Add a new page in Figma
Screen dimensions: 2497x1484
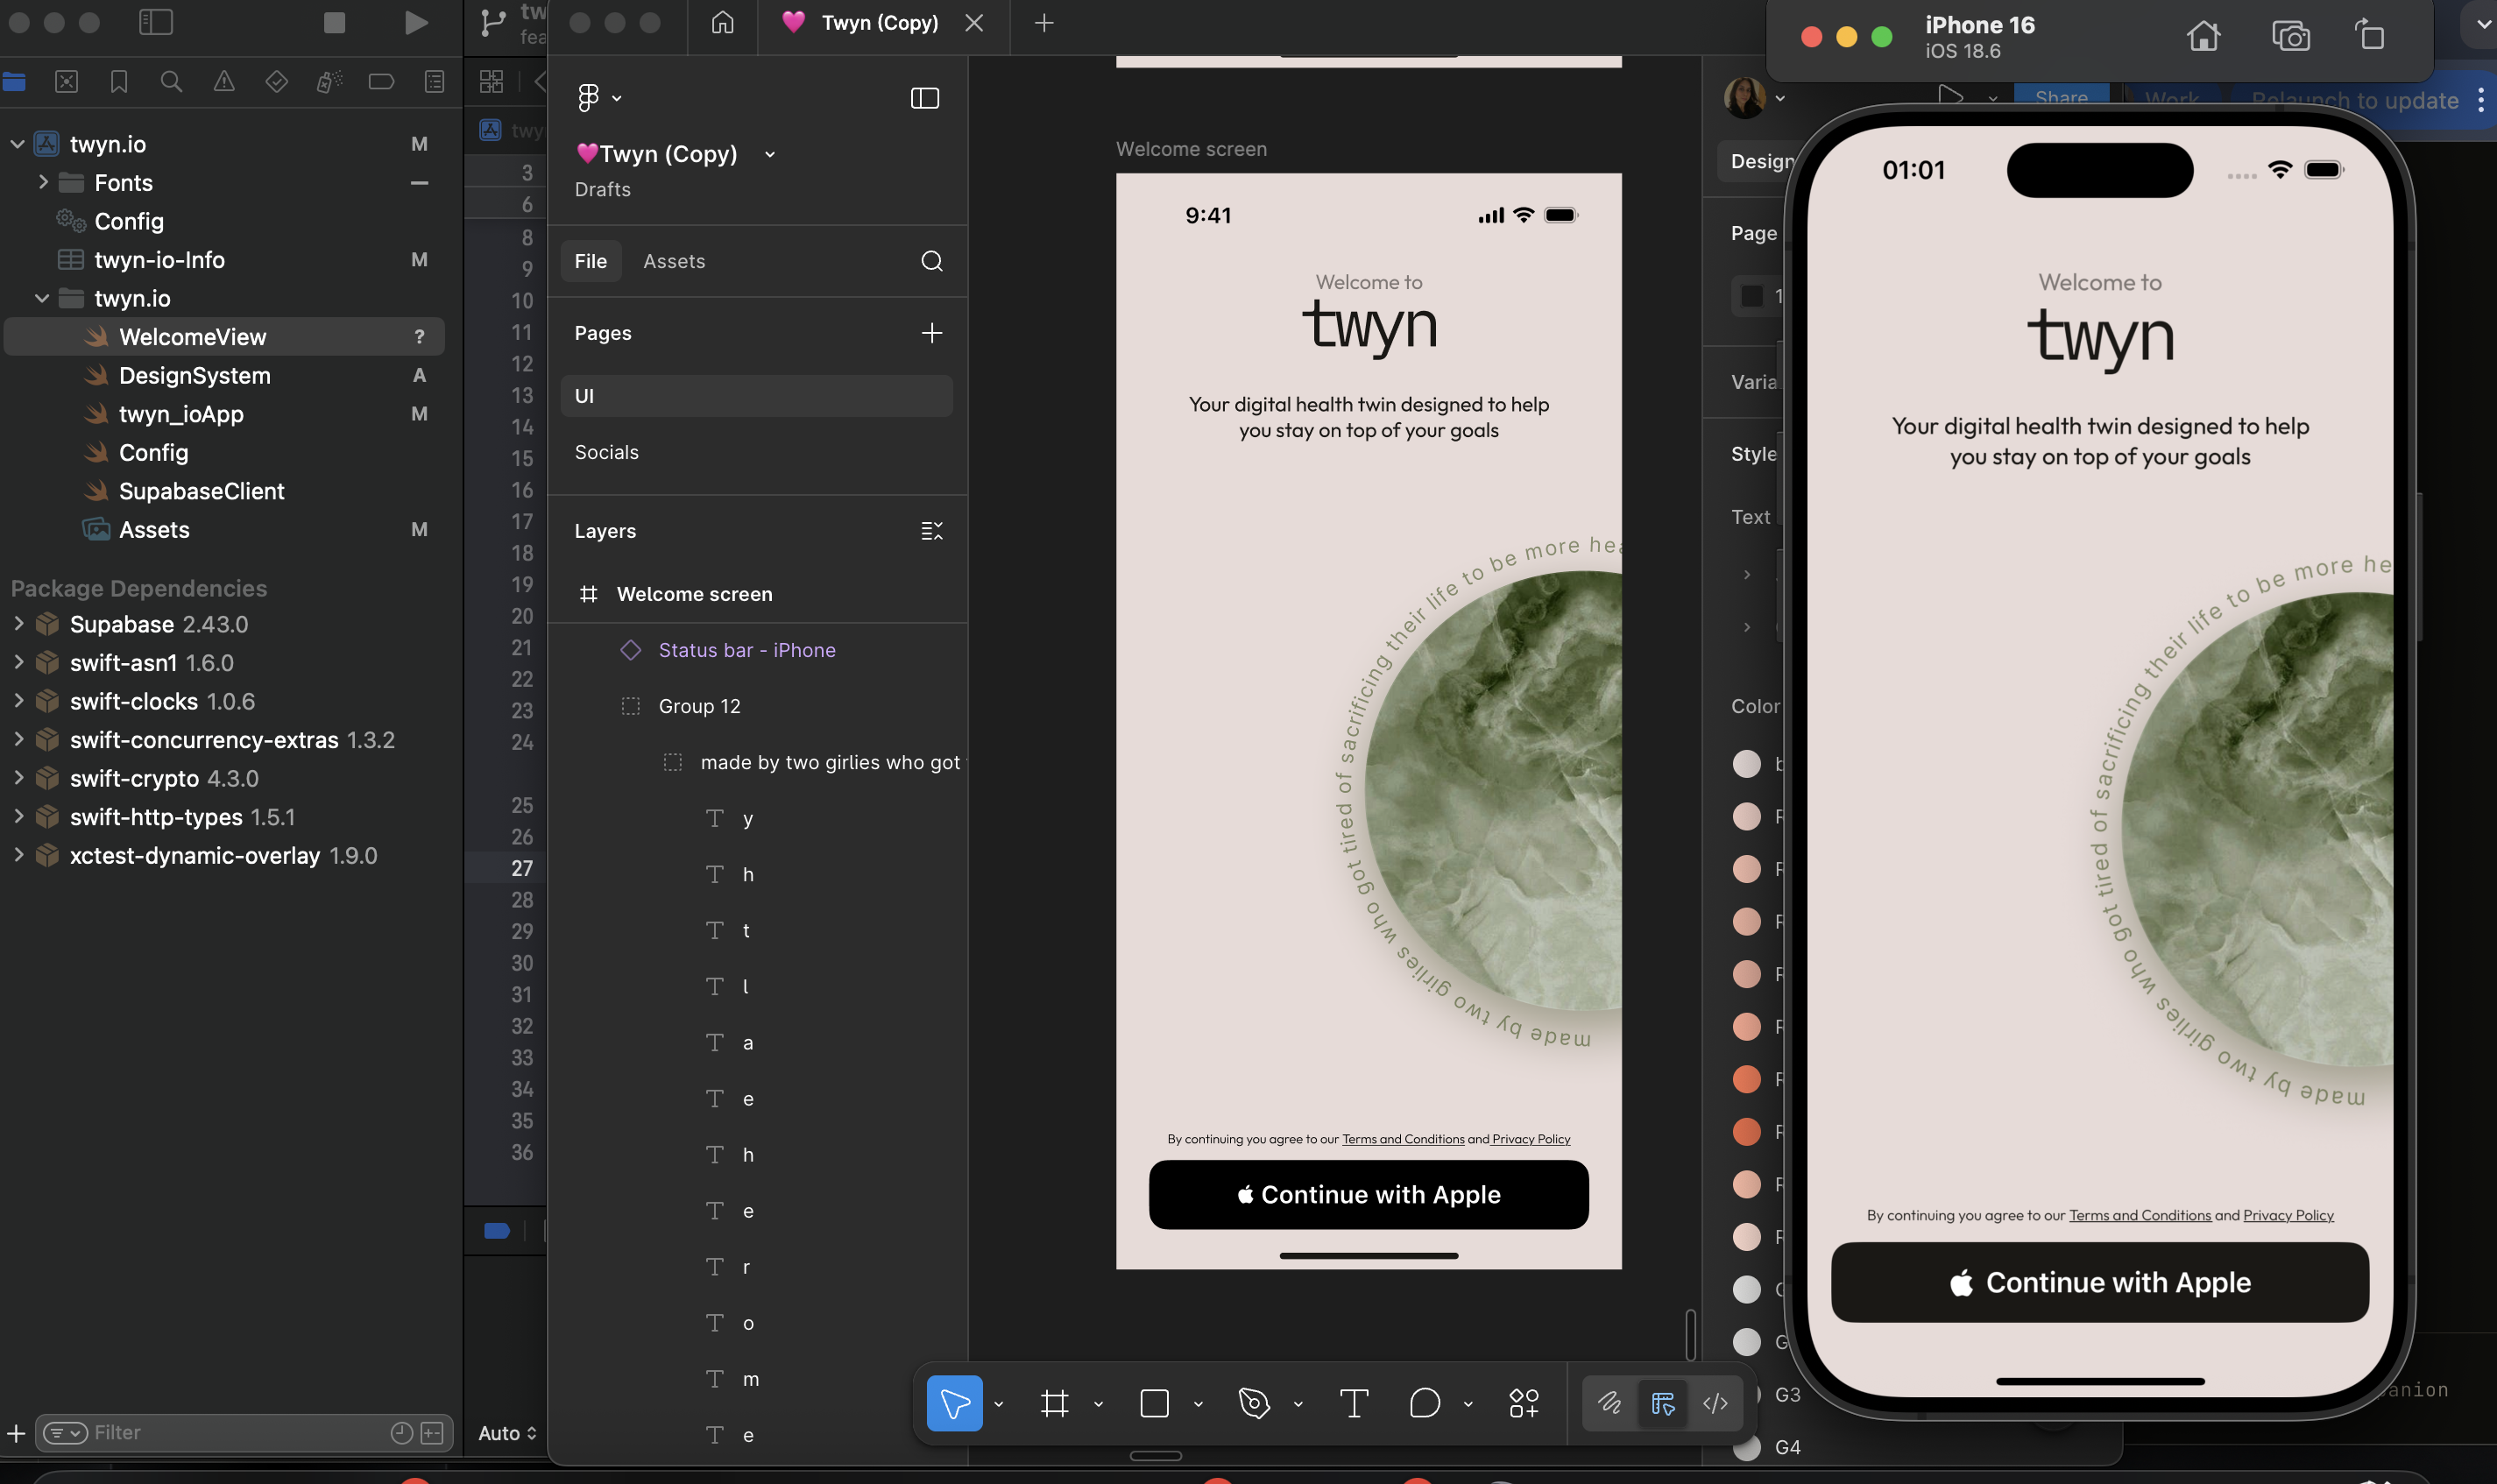932,333
